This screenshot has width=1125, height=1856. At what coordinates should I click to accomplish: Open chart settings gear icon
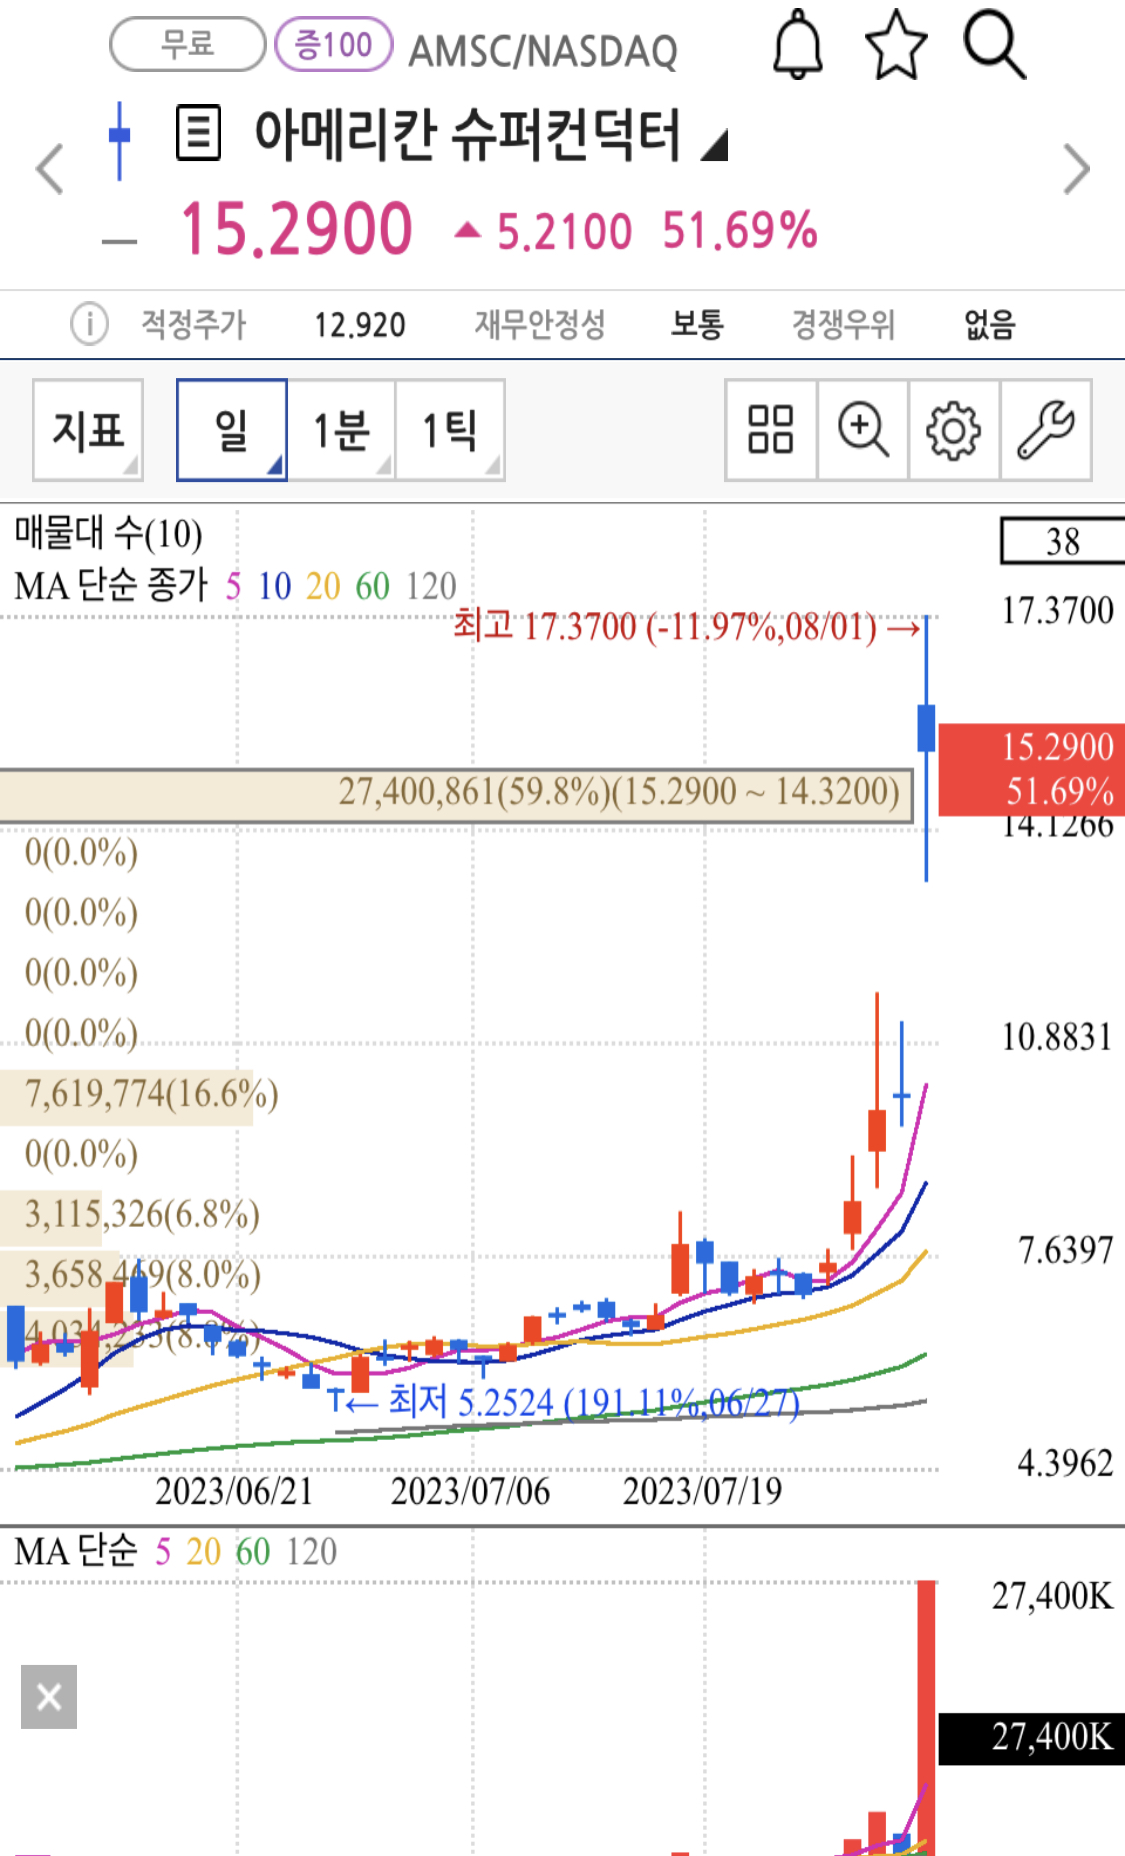click(x=954, y=430)
